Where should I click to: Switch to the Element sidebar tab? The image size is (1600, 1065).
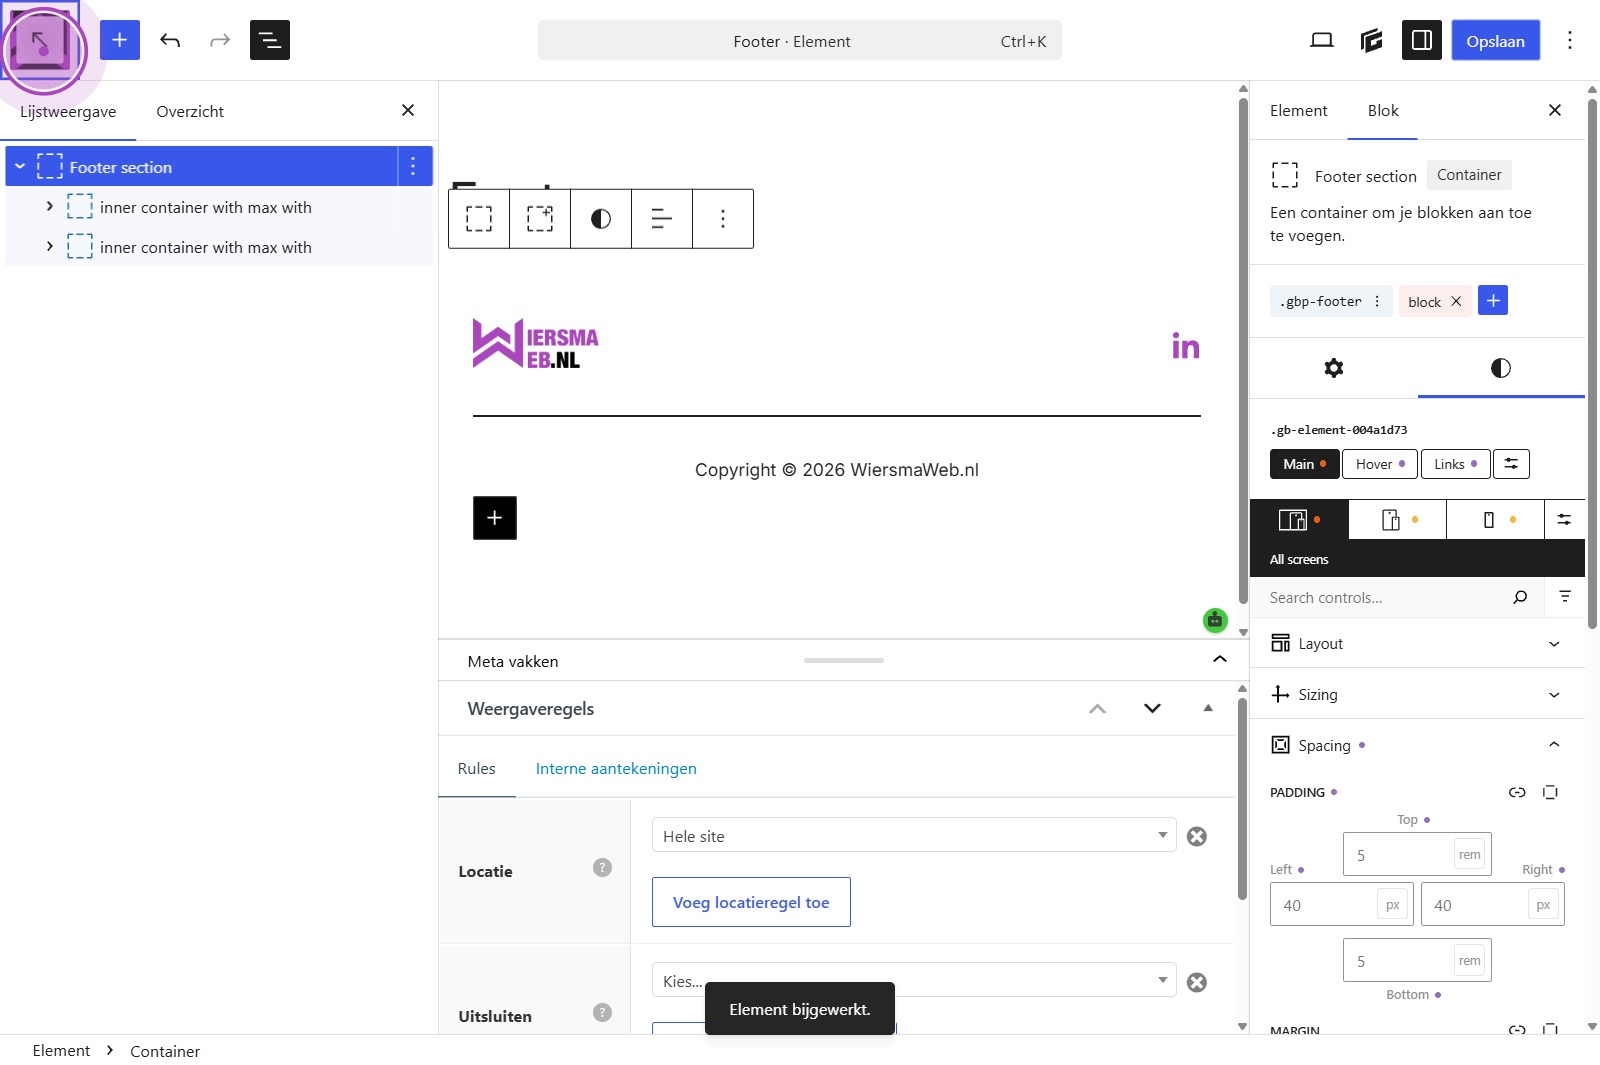tap(1299, 110)
